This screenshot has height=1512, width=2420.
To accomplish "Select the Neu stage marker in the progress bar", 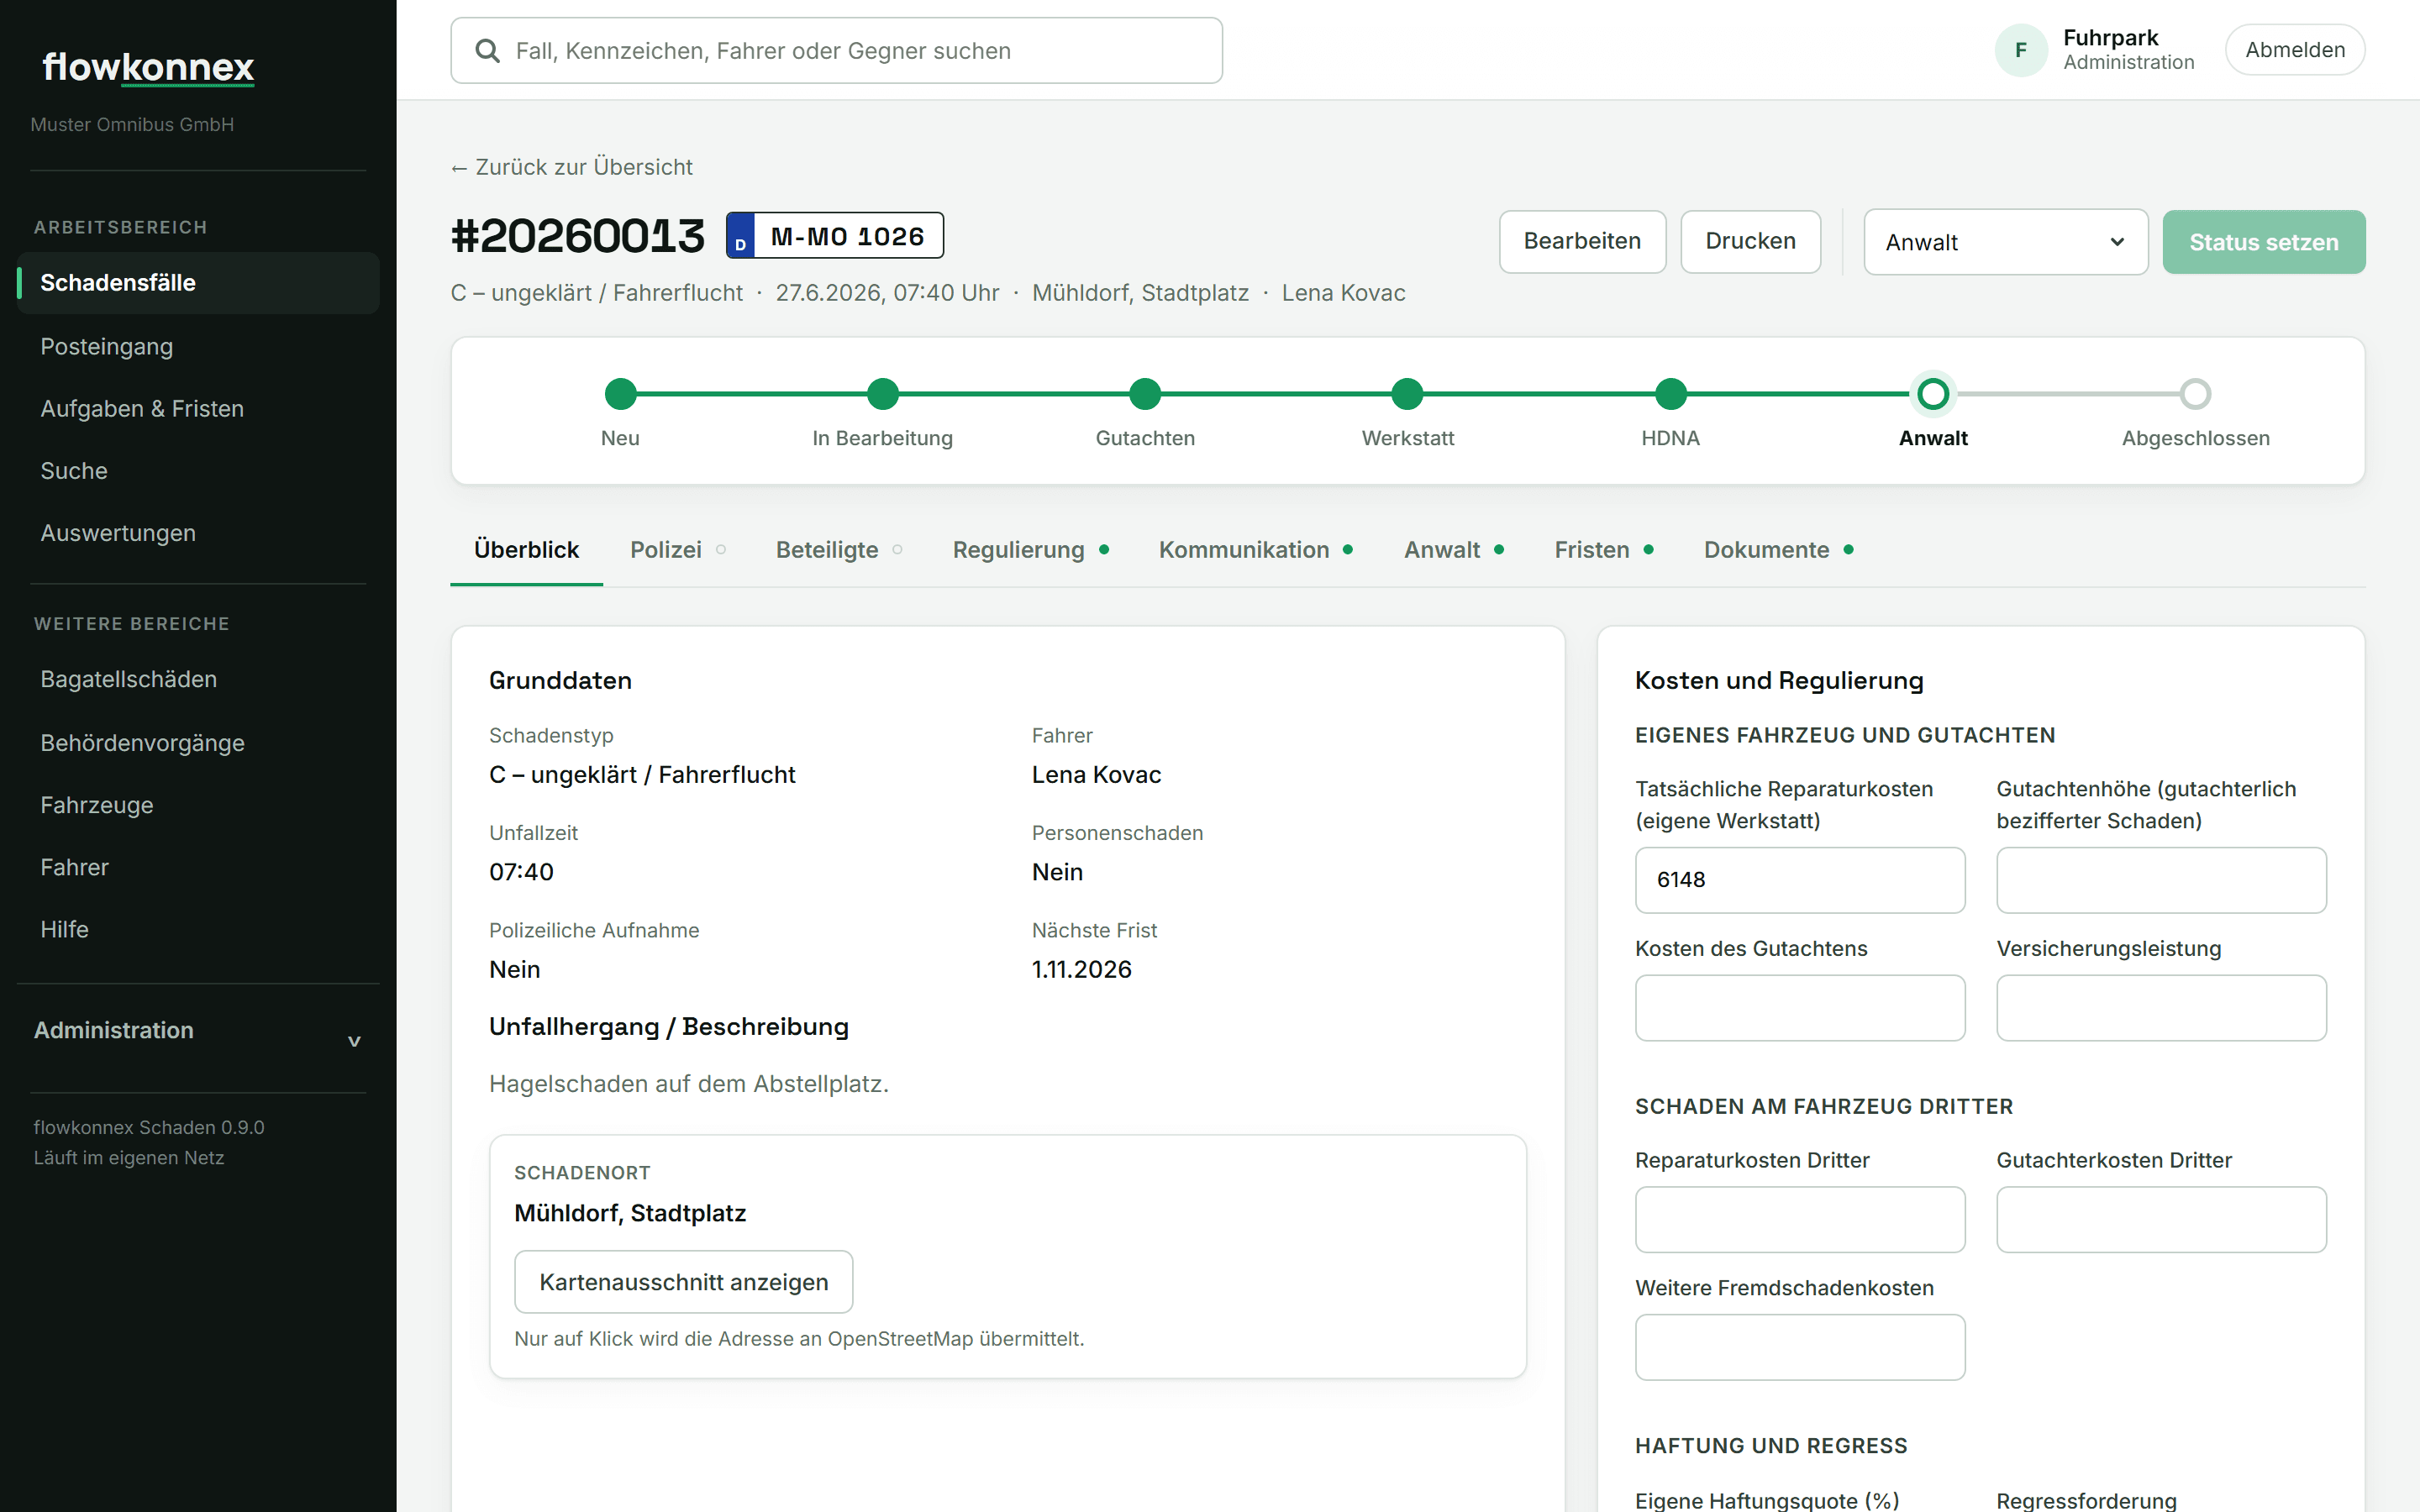I will pyautogui.click(x=620, y=394).
